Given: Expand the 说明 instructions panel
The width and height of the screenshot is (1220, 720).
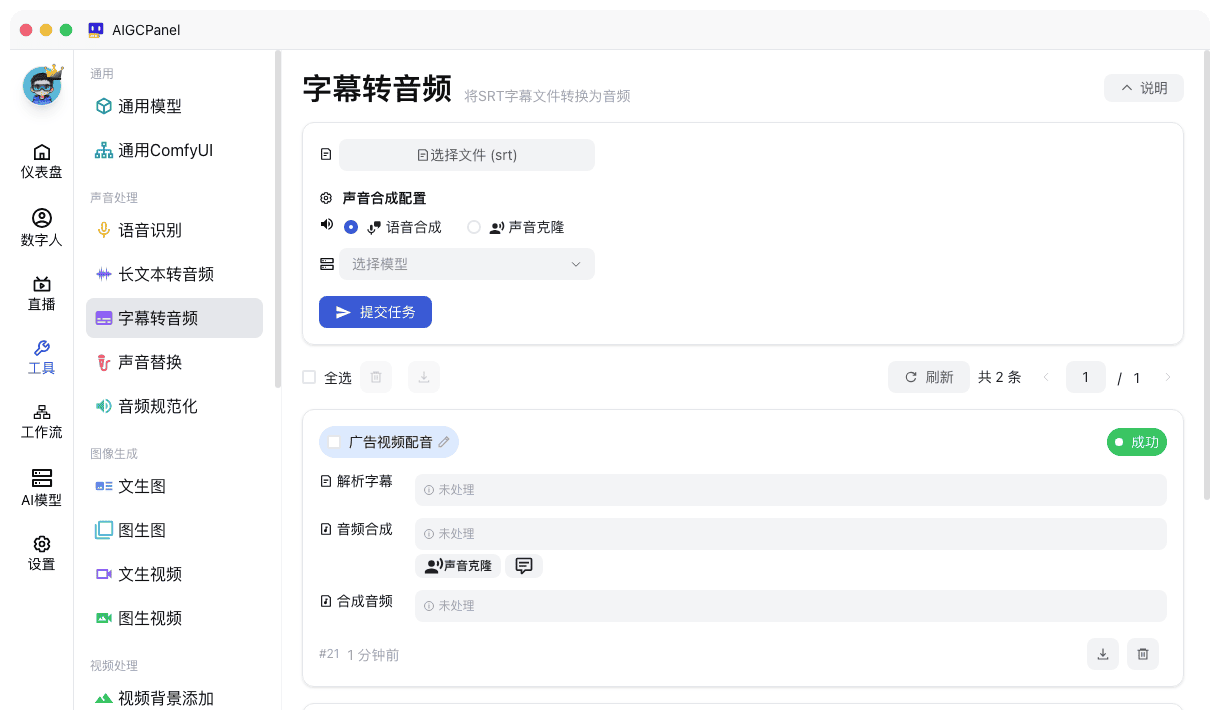Looking at the screenshot, I should [x=1143, y=88].
